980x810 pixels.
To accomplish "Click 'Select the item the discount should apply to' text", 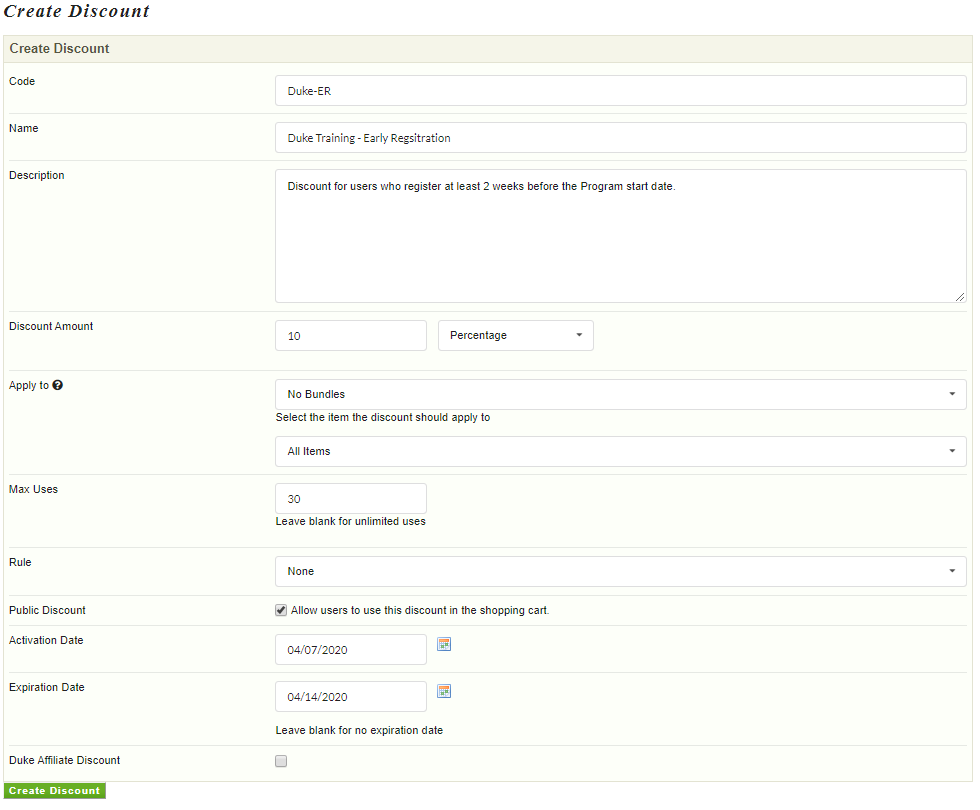I will click(x=382, y=417).
